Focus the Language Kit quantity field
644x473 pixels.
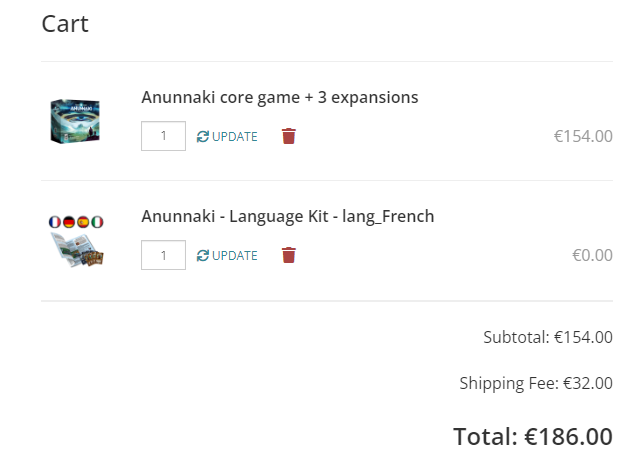[163, 255]
